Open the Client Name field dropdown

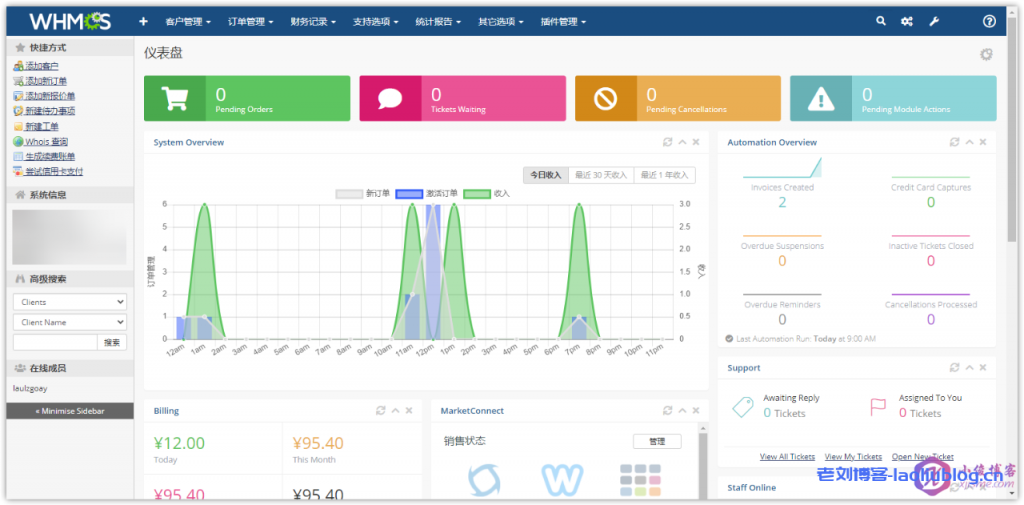point(69,322)
